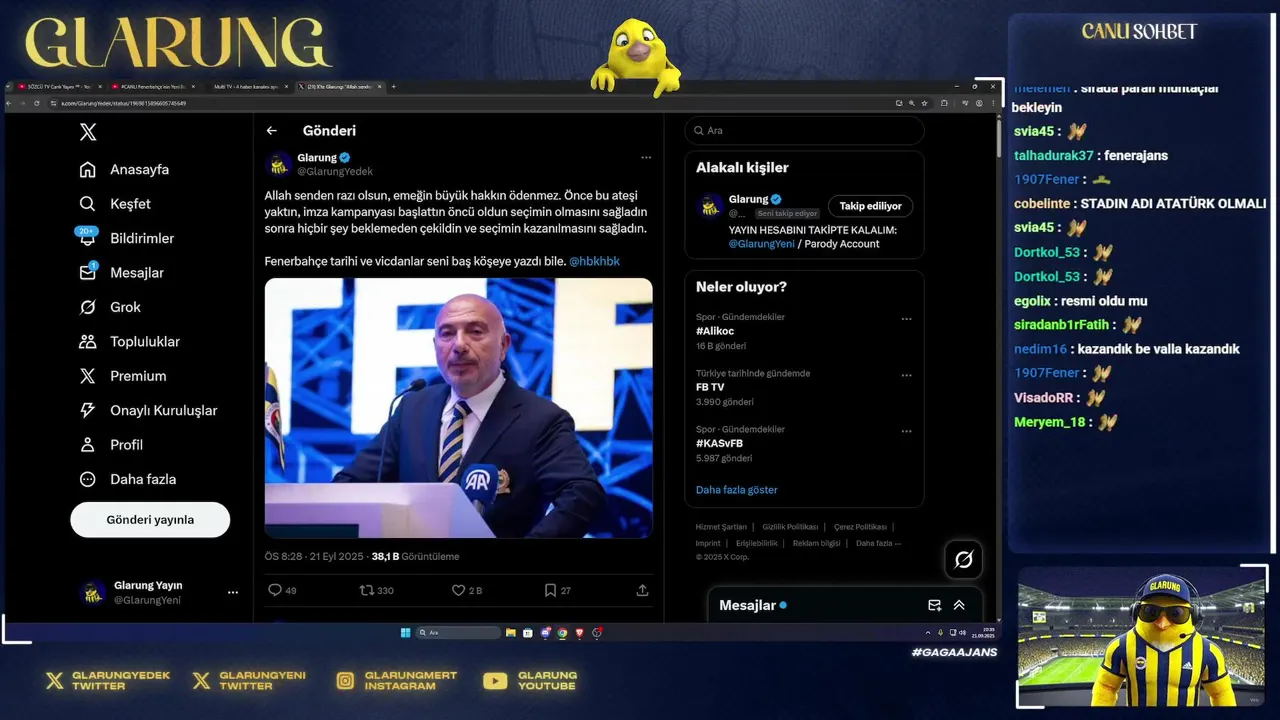The image size is (1280, 720).
Task: Click @GlarungYeni link in bio
Action: [x=761, y=244]
